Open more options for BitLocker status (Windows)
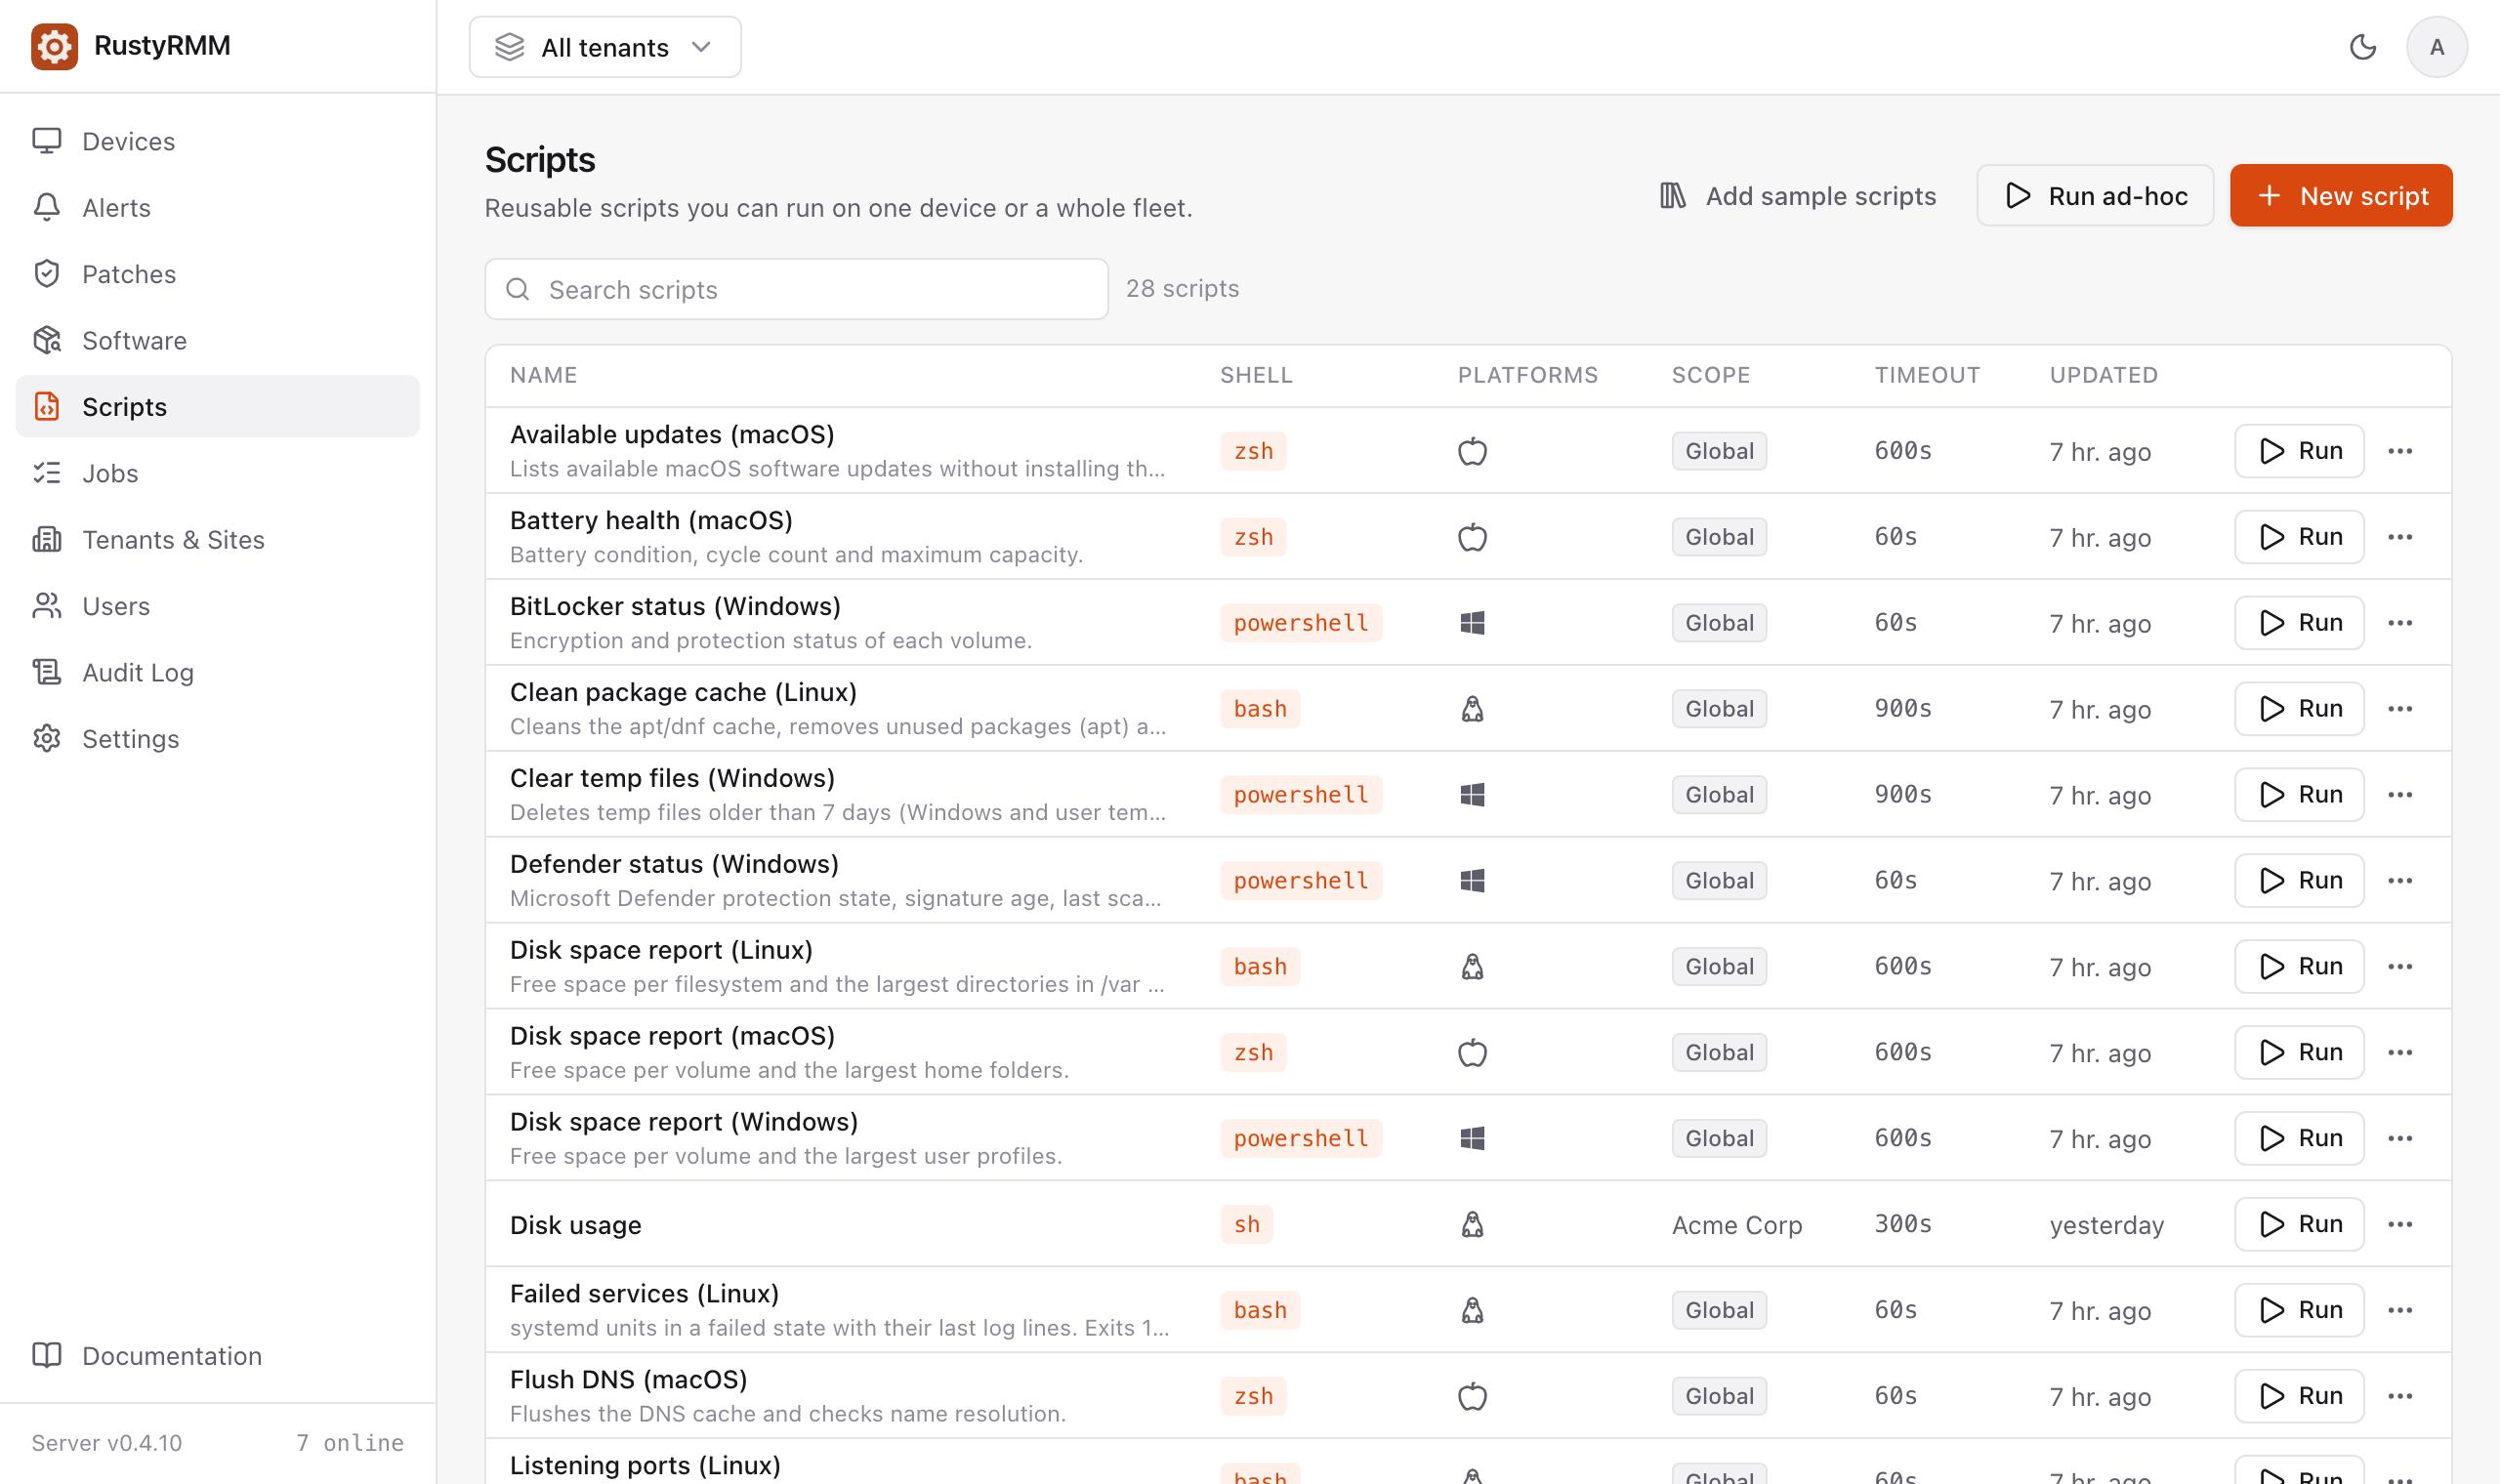Screen dimensions: 2500x1484 pos(2400,623)
